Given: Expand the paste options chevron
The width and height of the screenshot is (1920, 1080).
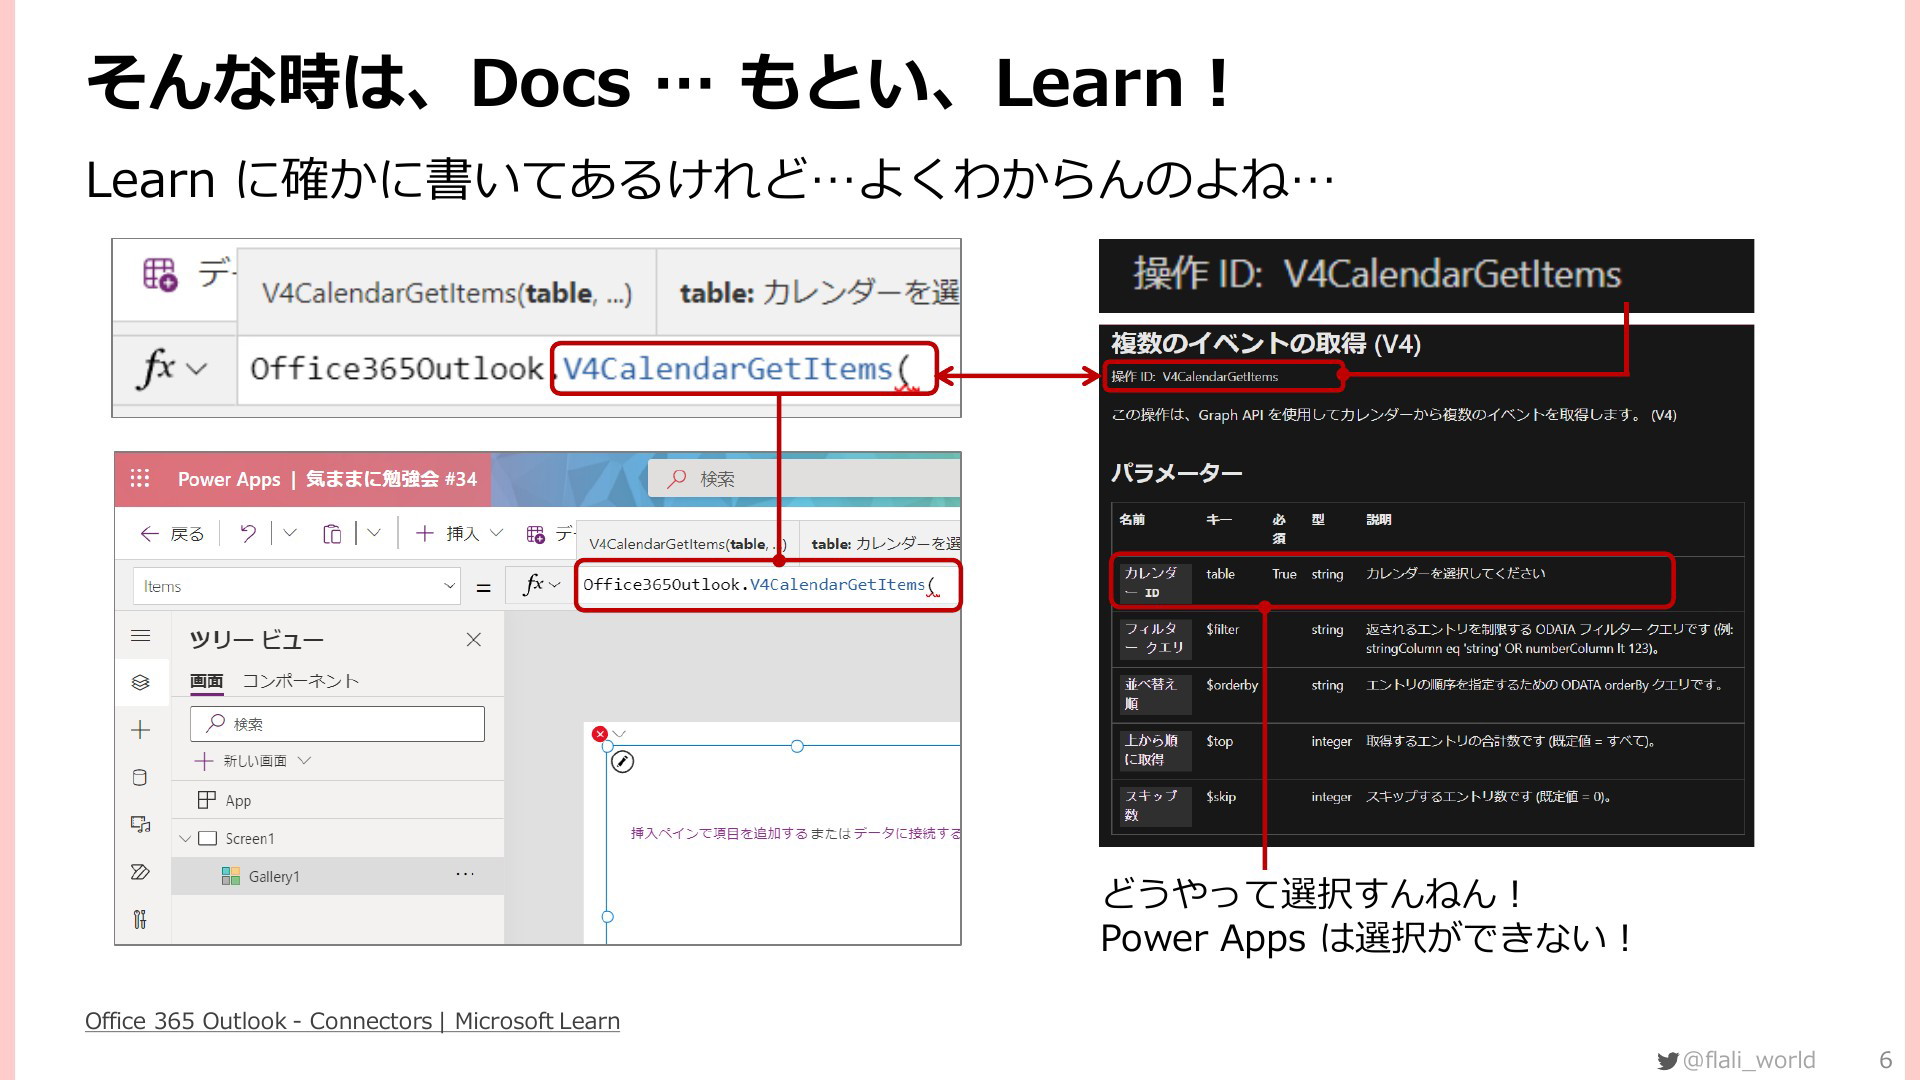Looking at the screenshot, I should tap(374, 533).
